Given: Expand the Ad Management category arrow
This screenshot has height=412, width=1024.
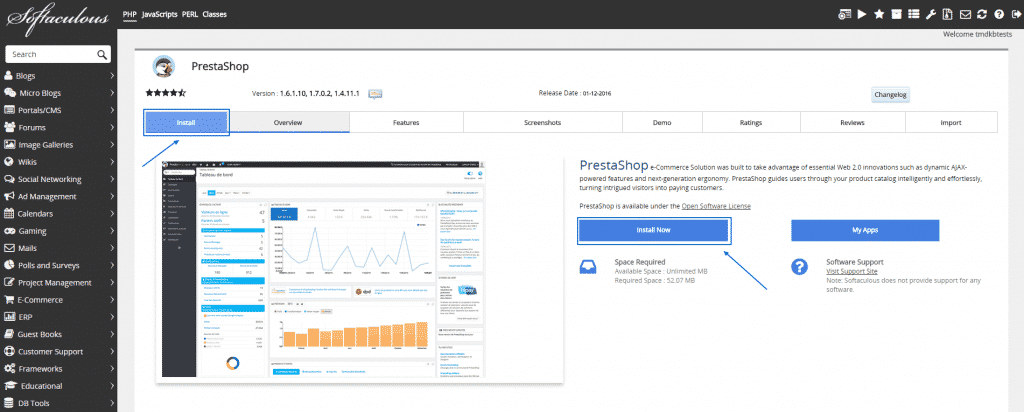Looking at the screenshot, I should [x=112, y=197].
